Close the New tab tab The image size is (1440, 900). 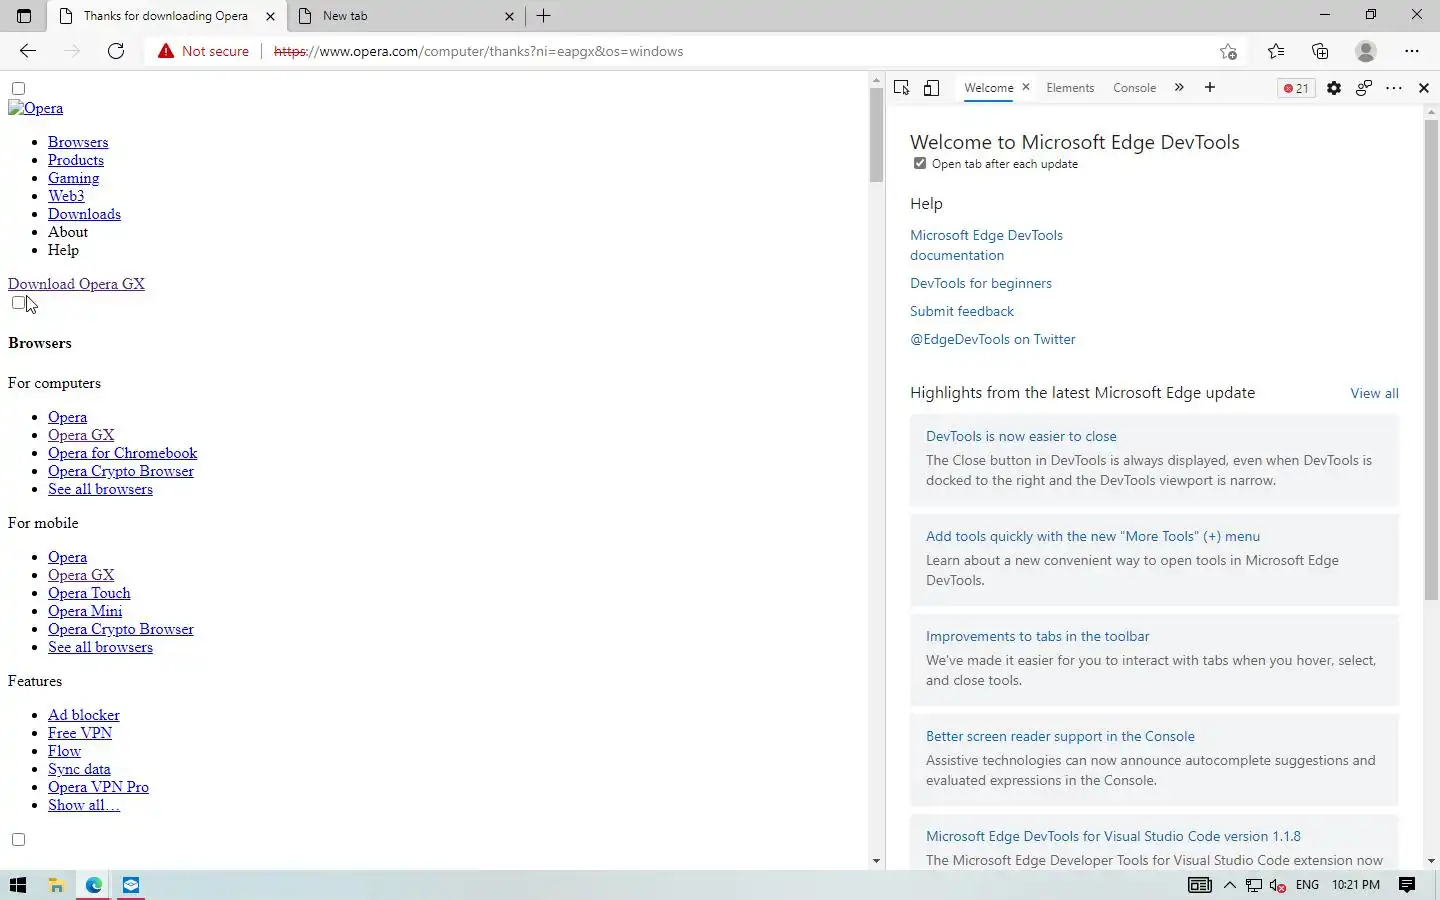[509, 16]
